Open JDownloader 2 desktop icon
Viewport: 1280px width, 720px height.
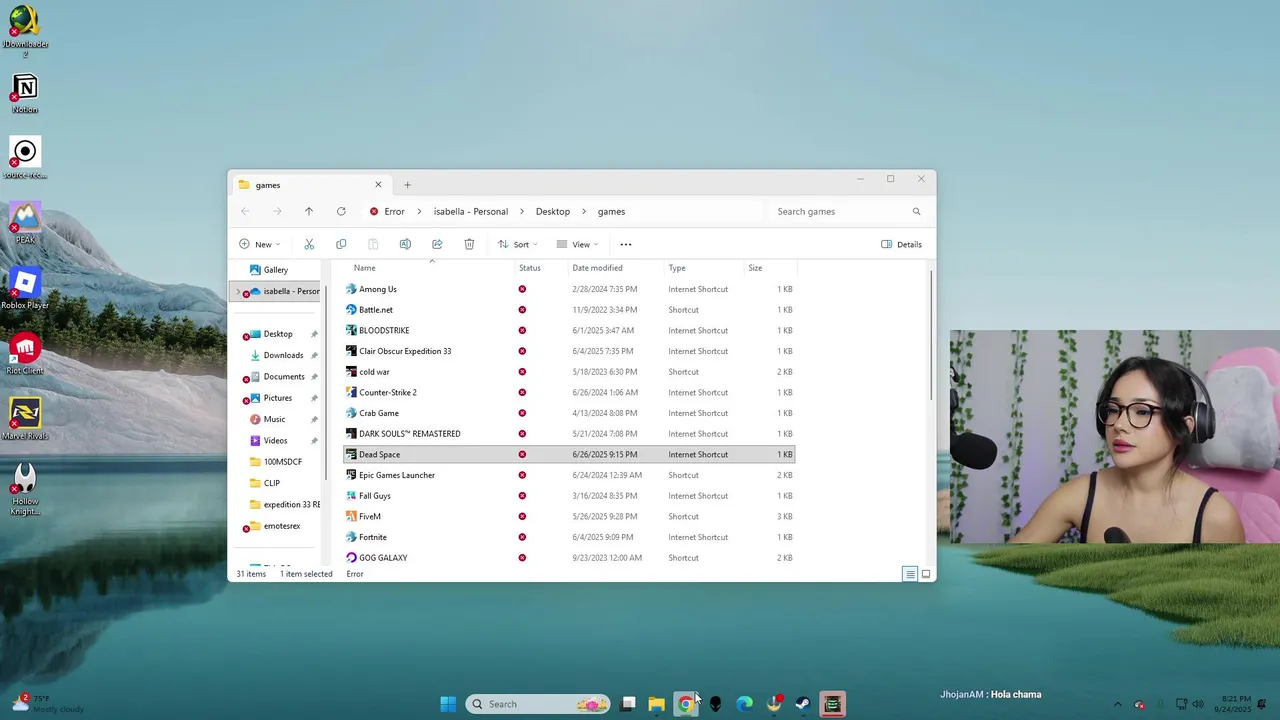click(24, 32)
